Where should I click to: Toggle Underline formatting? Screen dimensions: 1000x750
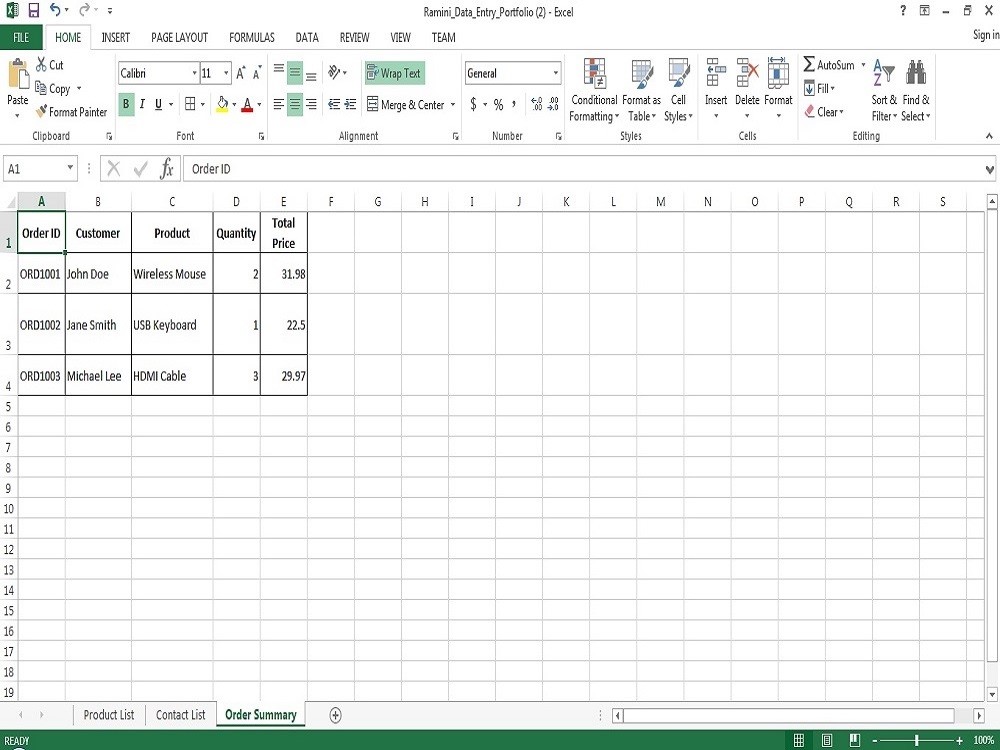coord(158,104)
